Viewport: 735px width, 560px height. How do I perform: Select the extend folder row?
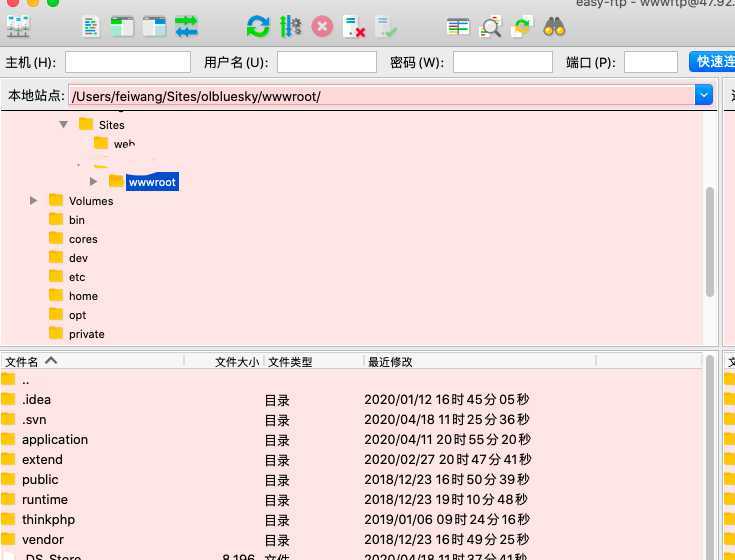point(352,460)
